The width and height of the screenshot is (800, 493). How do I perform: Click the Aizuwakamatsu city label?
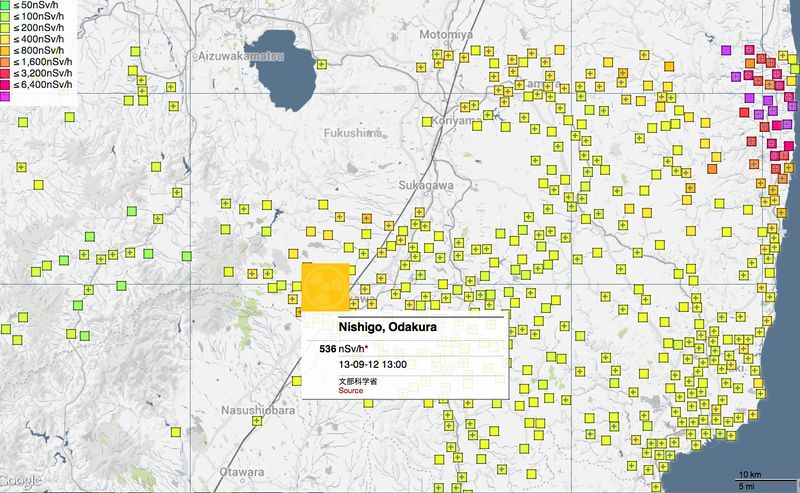[245, 58]
